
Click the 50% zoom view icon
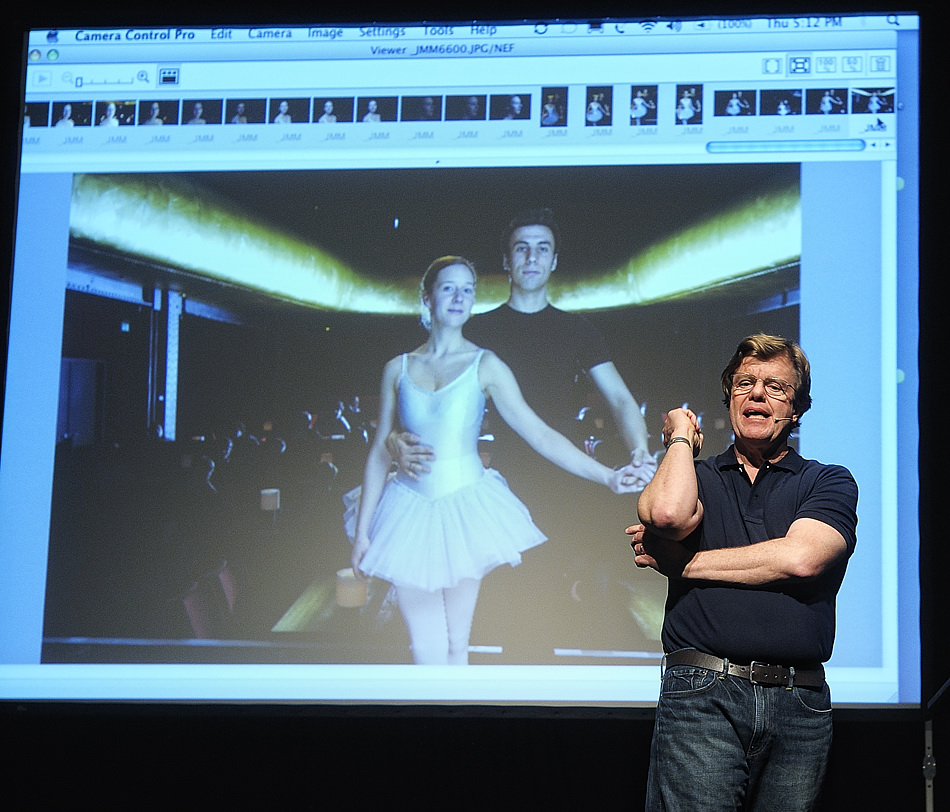(x=852, y=65)
